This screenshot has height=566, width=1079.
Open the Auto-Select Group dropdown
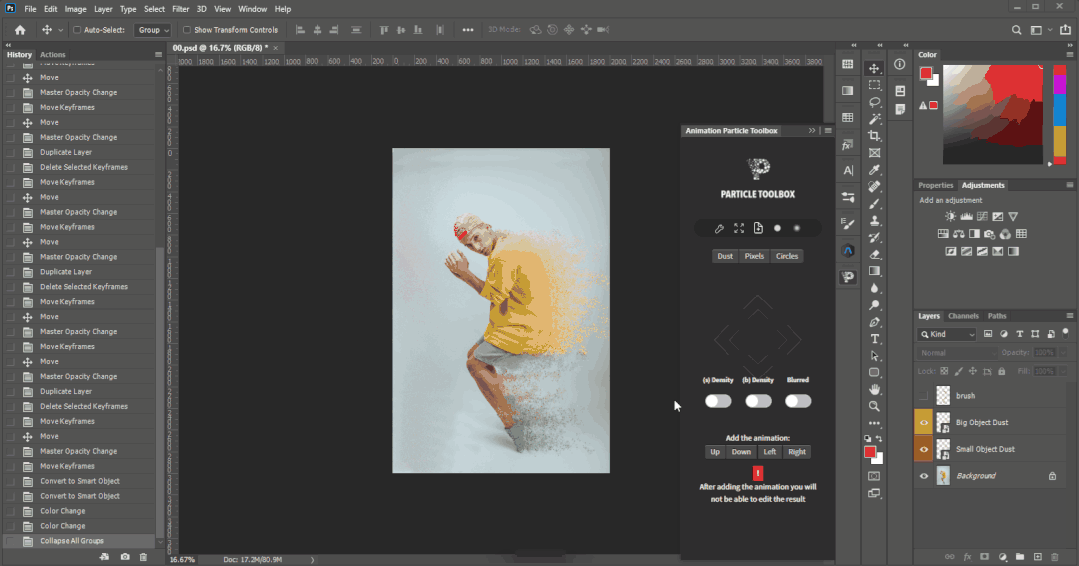[x=152, y=30]
